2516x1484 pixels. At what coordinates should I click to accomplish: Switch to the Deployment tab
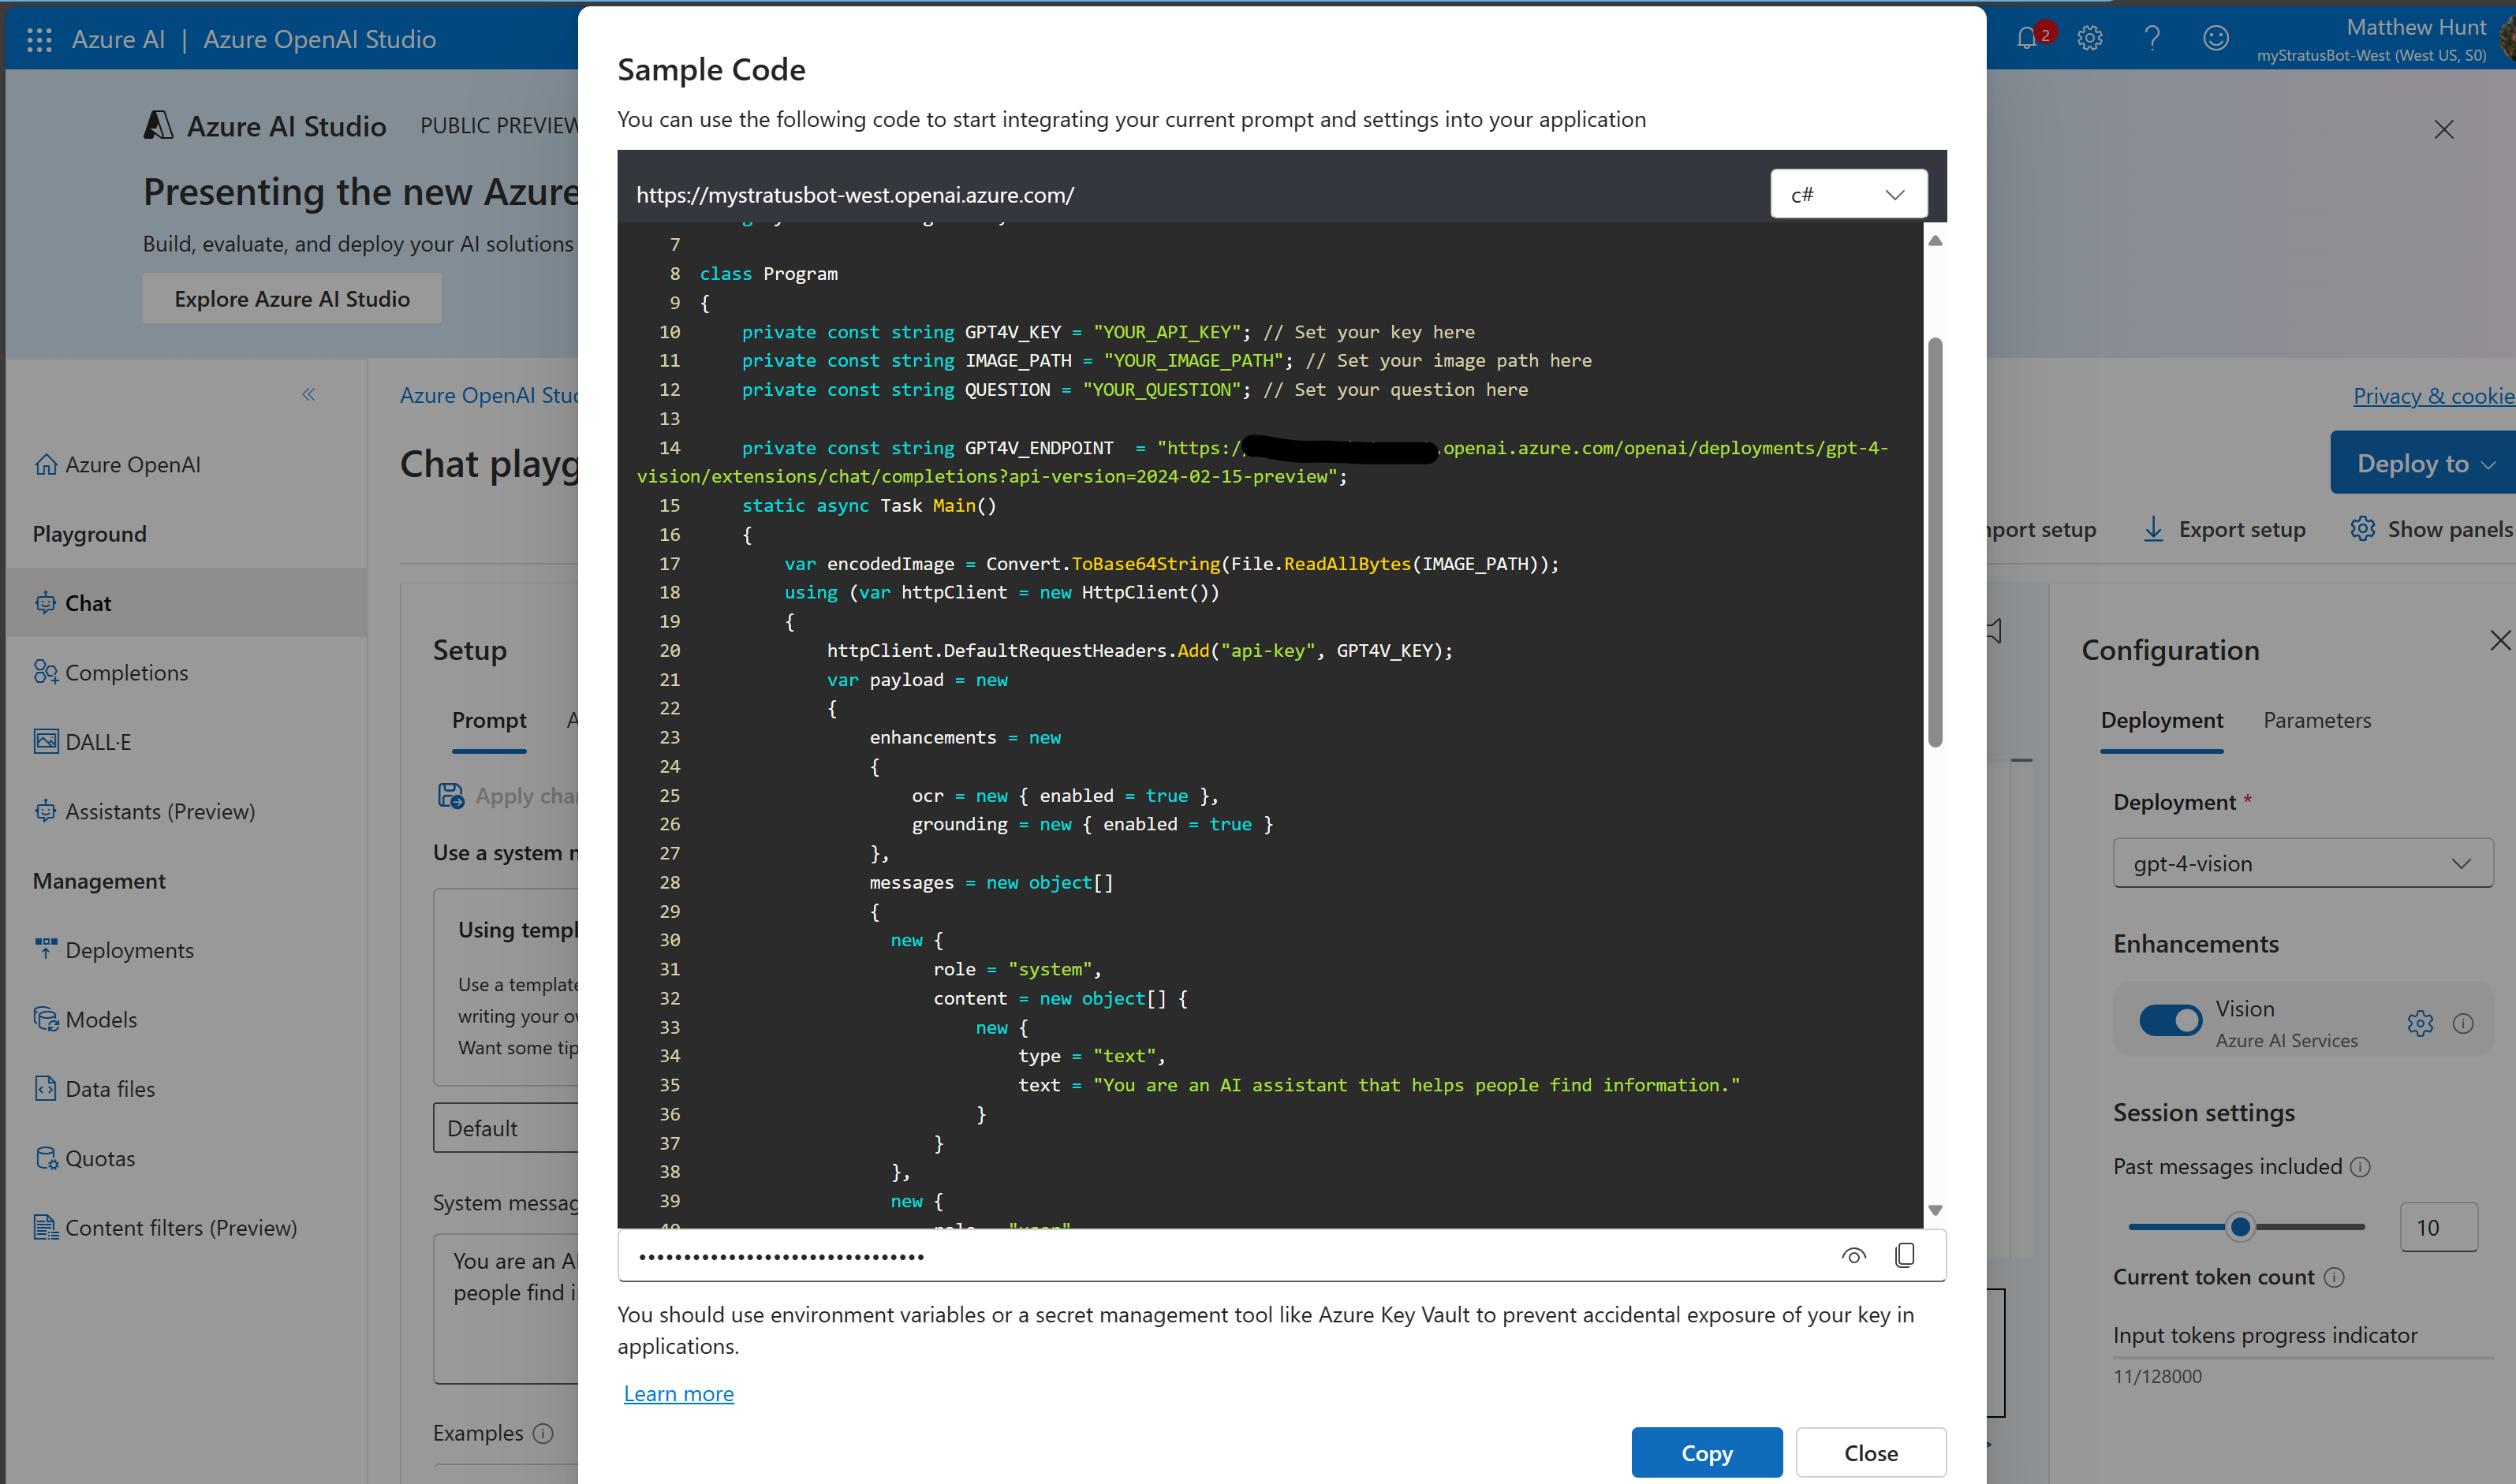2162,720
